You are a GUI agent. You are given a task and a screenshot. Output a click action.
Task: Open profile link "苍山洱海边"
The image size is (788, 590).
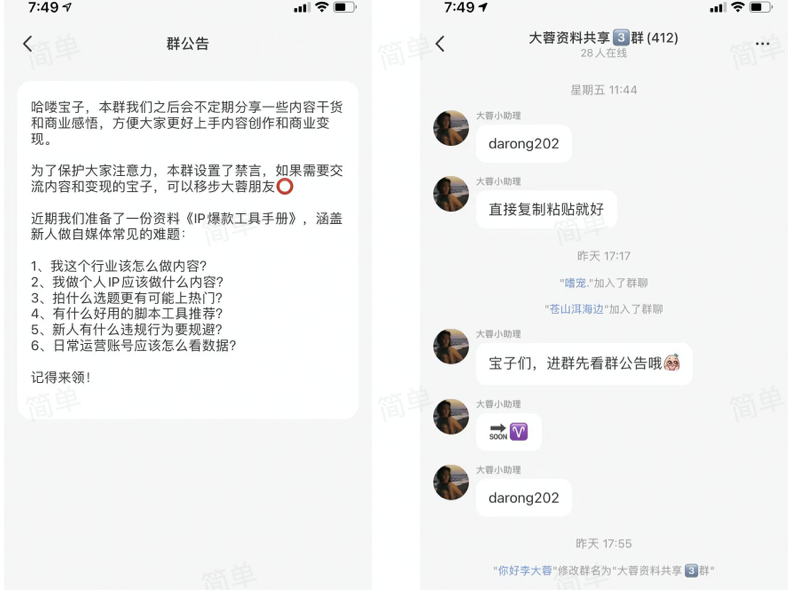click(576, 309)
